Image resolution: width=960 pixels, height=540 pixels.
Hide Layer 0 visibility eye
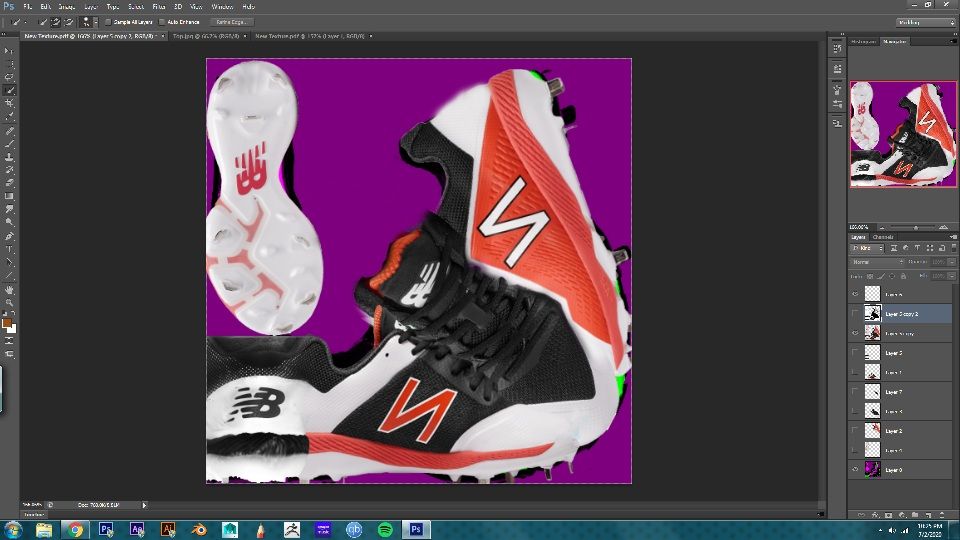click(855, 470)
